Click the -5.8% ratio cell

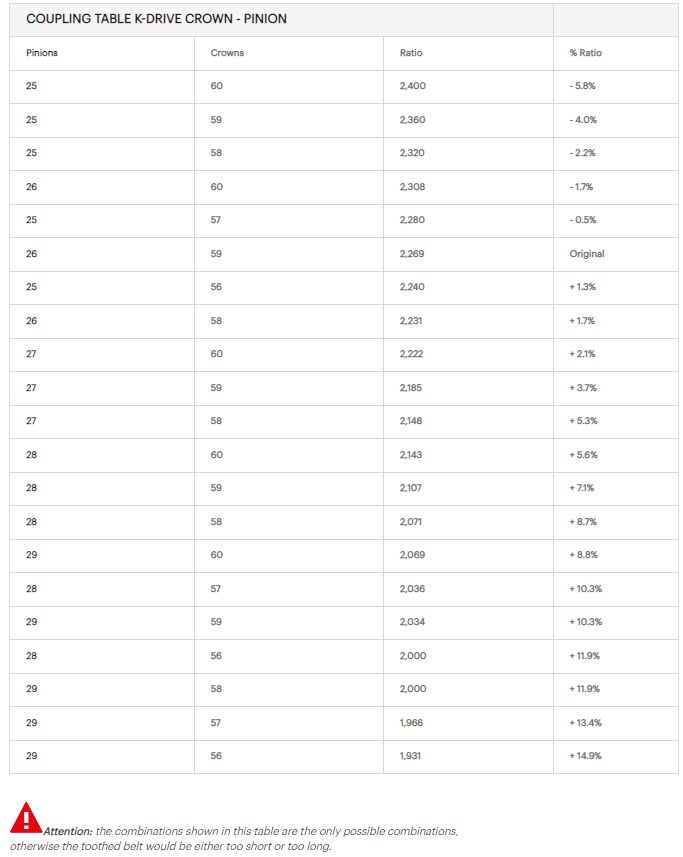click(x=583, y=86)
